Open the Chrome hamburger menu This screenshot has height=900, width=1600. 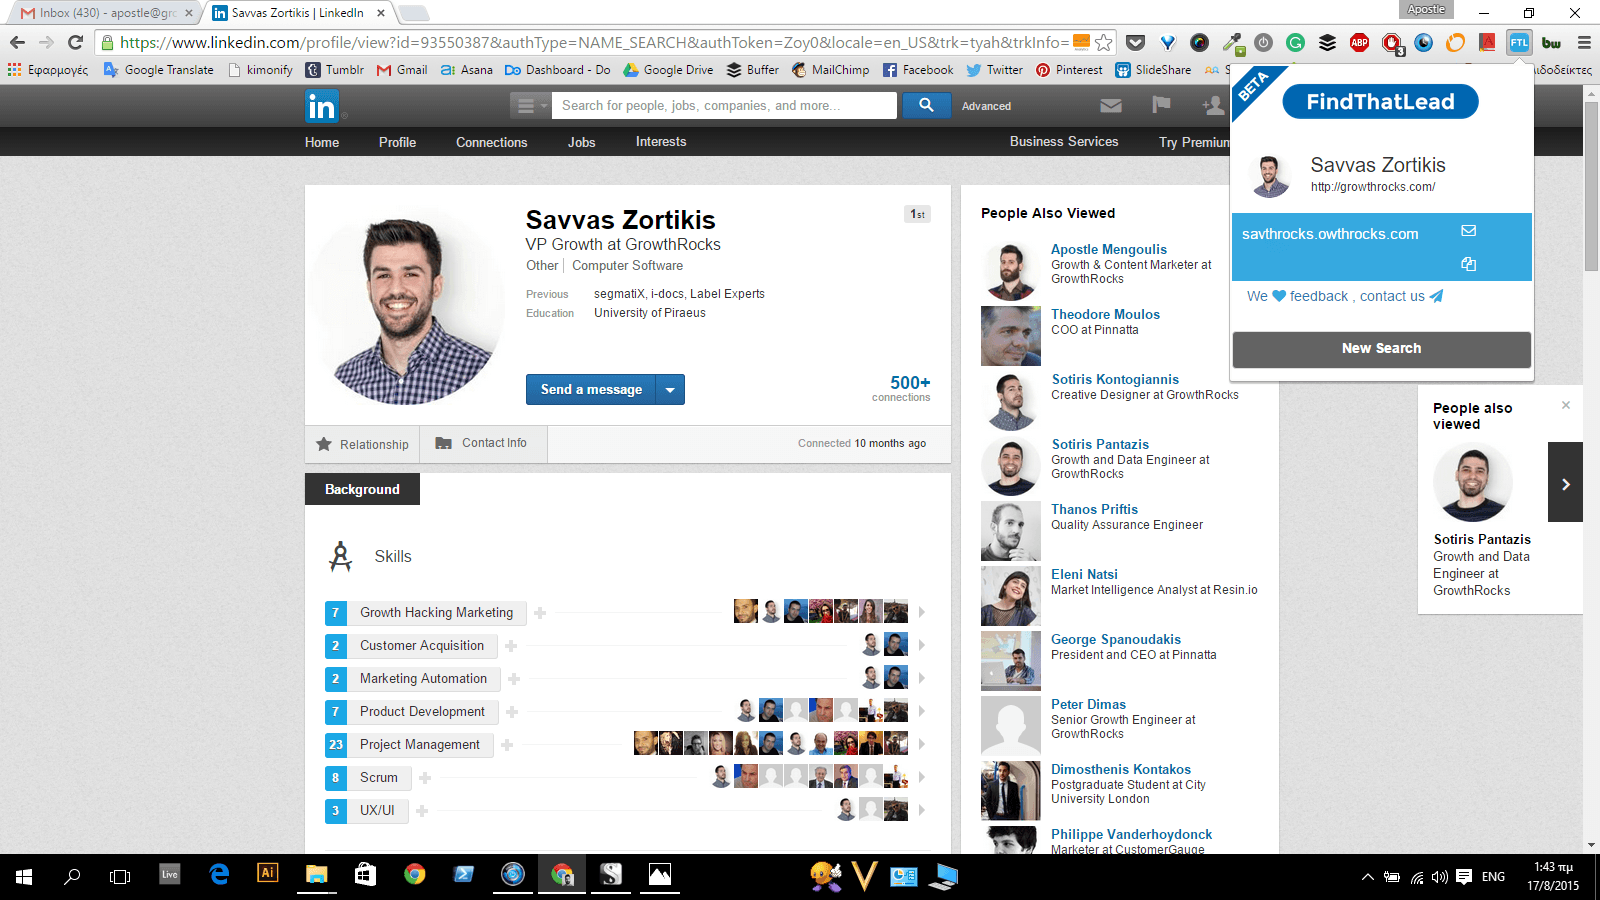pos(1584,42)
